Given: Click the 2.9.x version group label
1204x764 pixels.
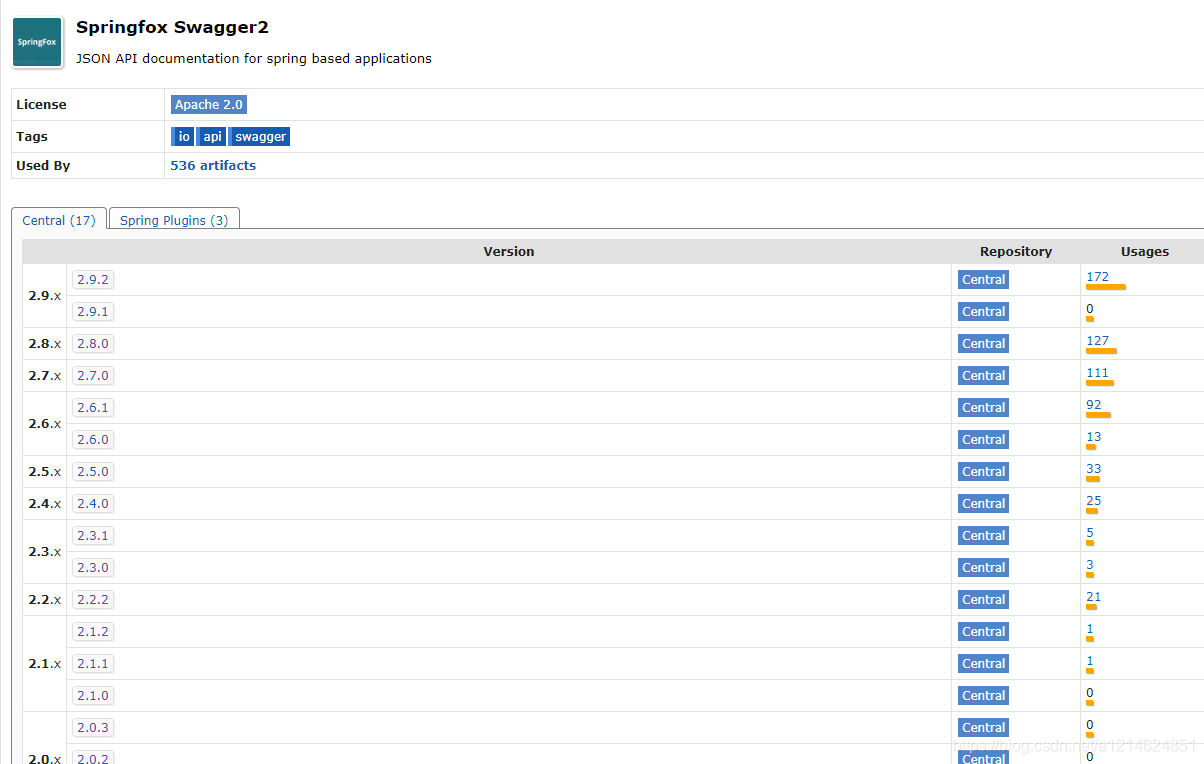Looking at the screenshot, I should pos(45,296).
